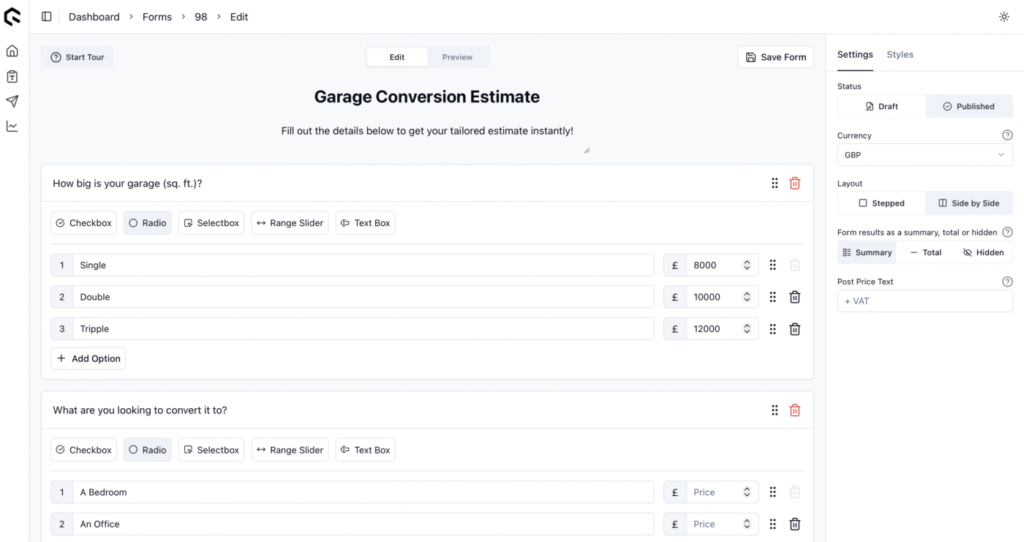Select Radio type for convert question
Viewport: 1024px width, 542px height.
point(148,450)
